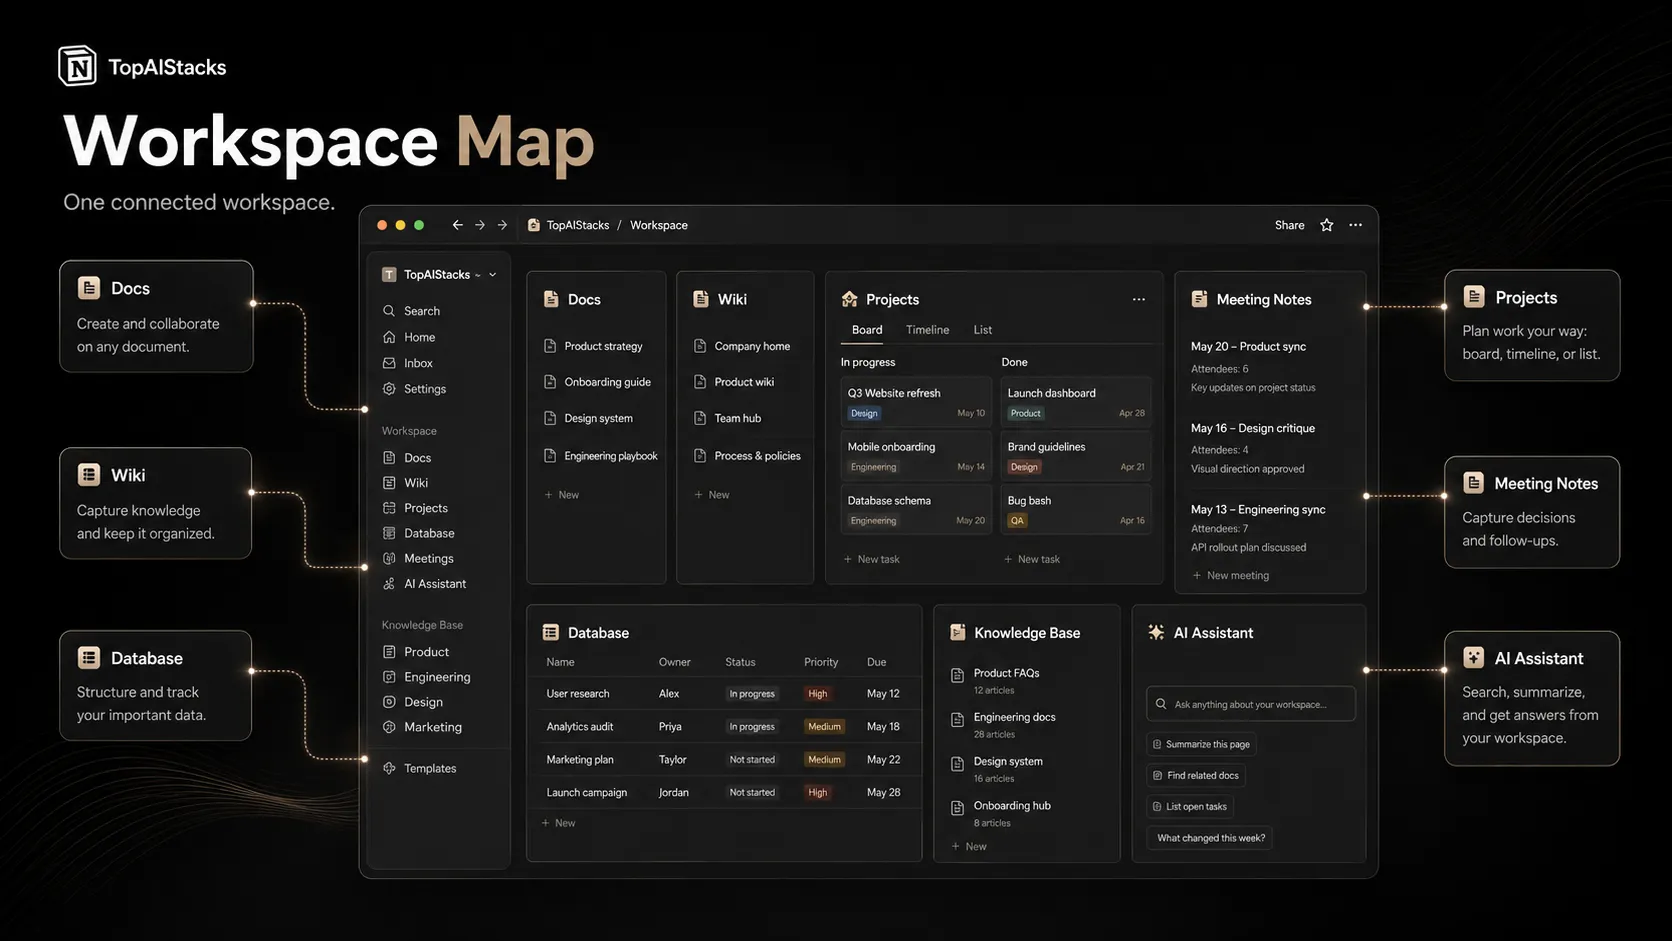Click the Search magnifier icon in sidebar
1672x941 pixels.
tap(389, 311)
